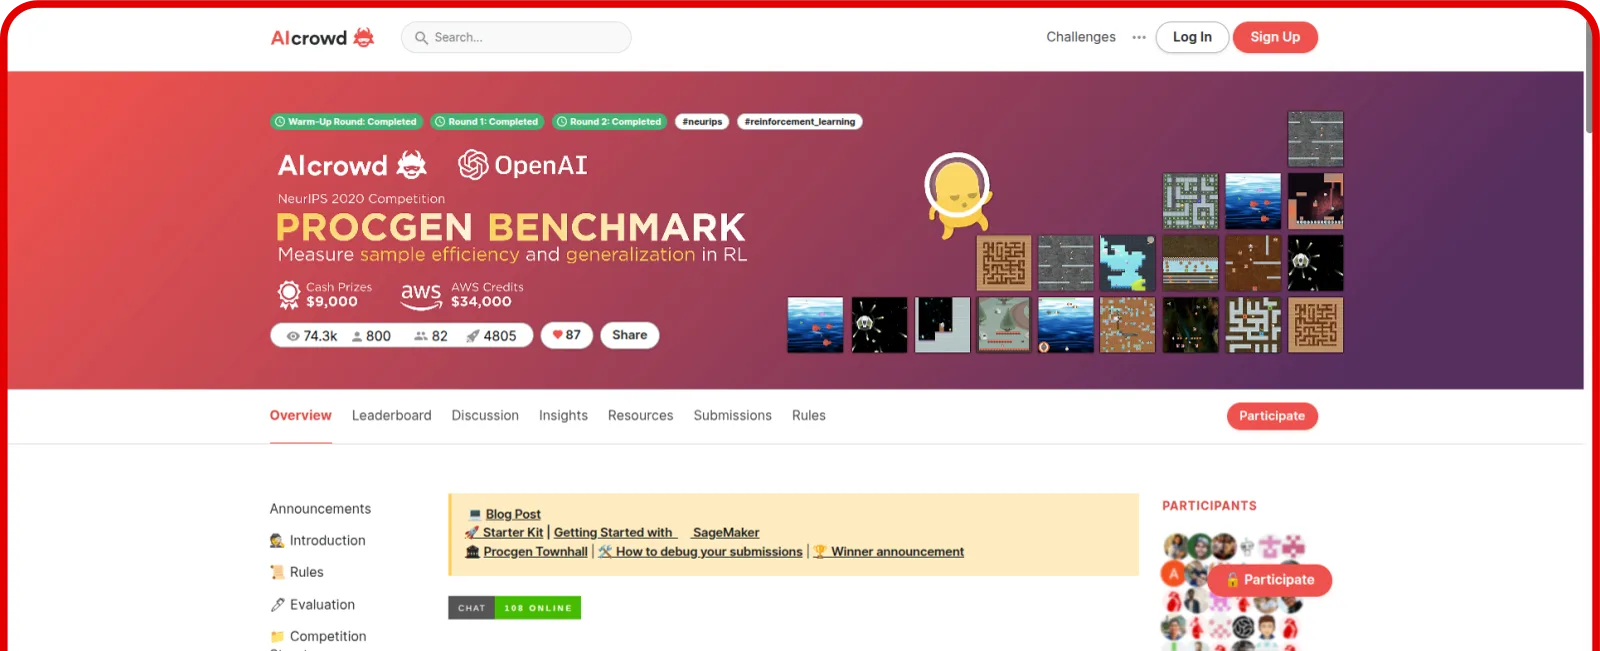Switch to the Submissions tab

point(733,416)
